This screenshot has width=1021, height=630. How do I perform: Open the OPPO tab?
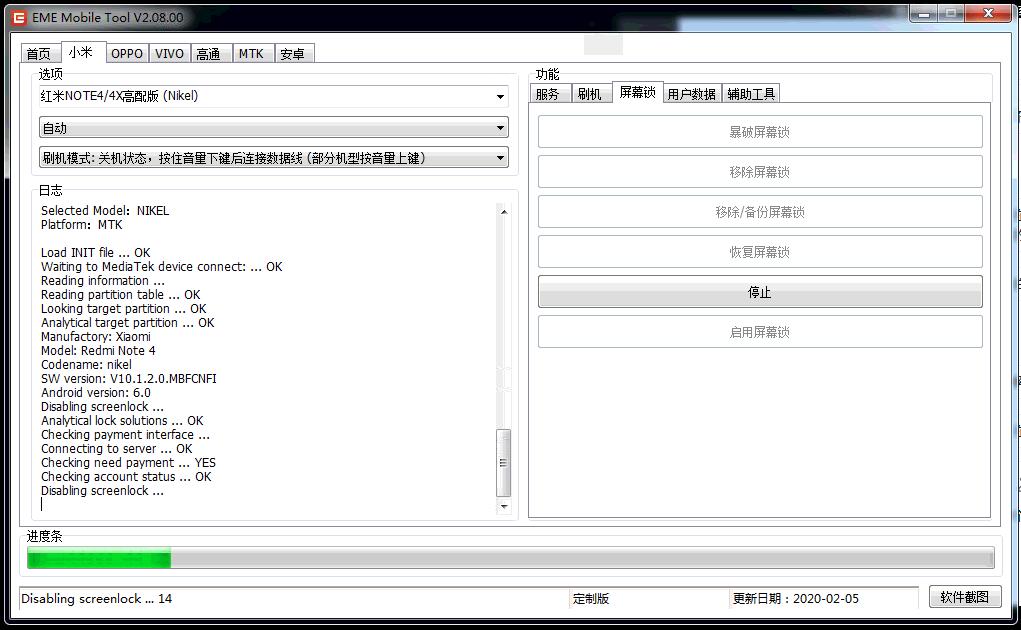(127, 53)
